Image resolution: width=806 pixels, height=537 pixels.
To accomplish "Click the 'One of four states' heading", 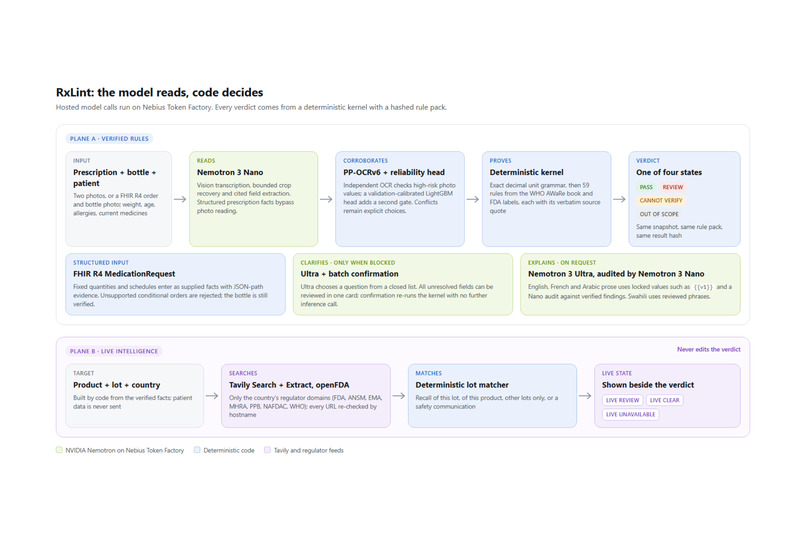I will 669,172.
